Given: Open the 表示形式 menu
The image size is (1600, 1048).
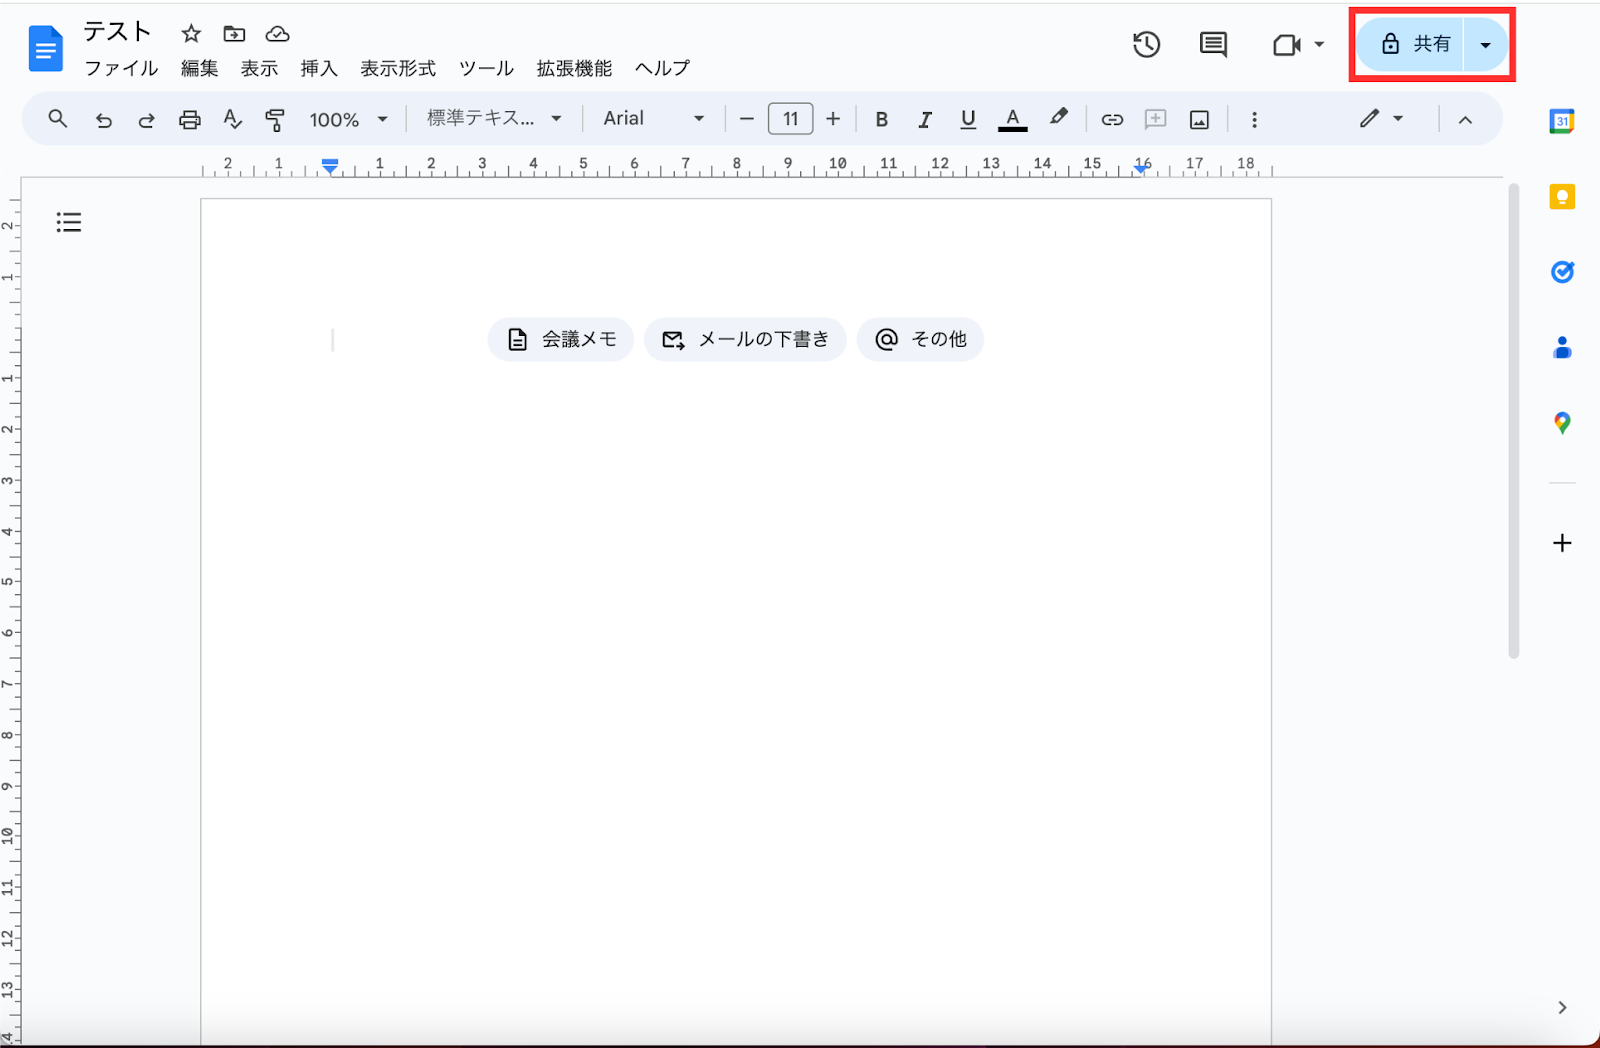Looking at the screenshot, I should tap(398, 68).
